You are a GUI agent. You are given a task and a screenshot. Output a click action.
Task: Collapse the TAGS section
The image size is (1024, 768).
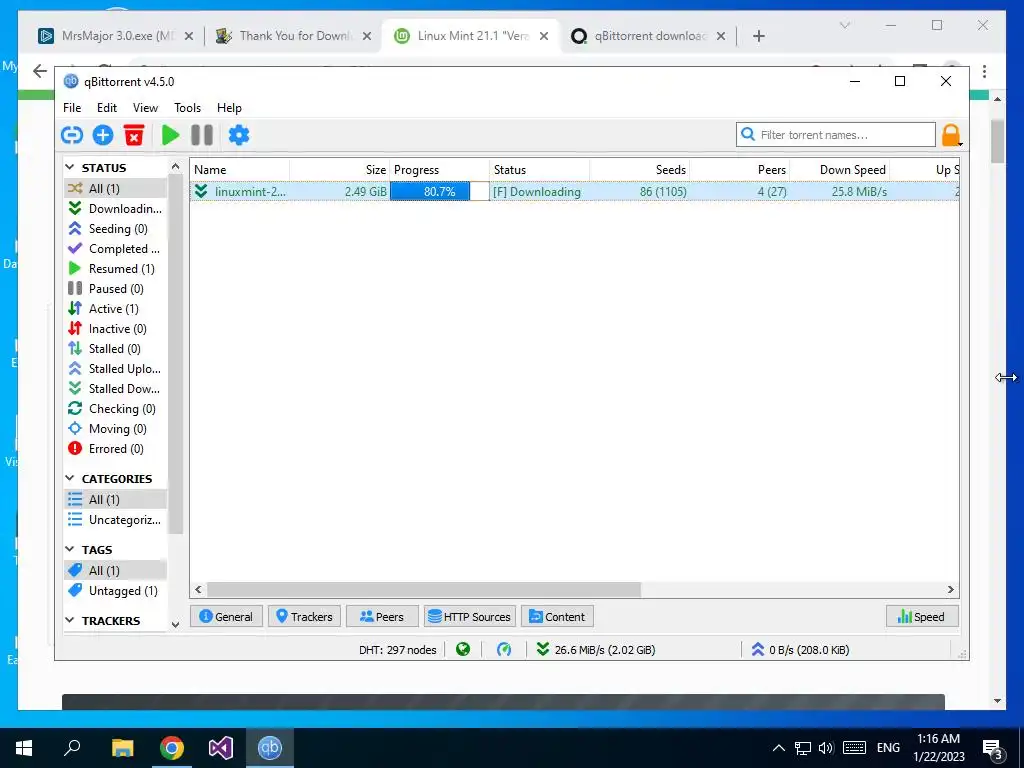[70, 550]
